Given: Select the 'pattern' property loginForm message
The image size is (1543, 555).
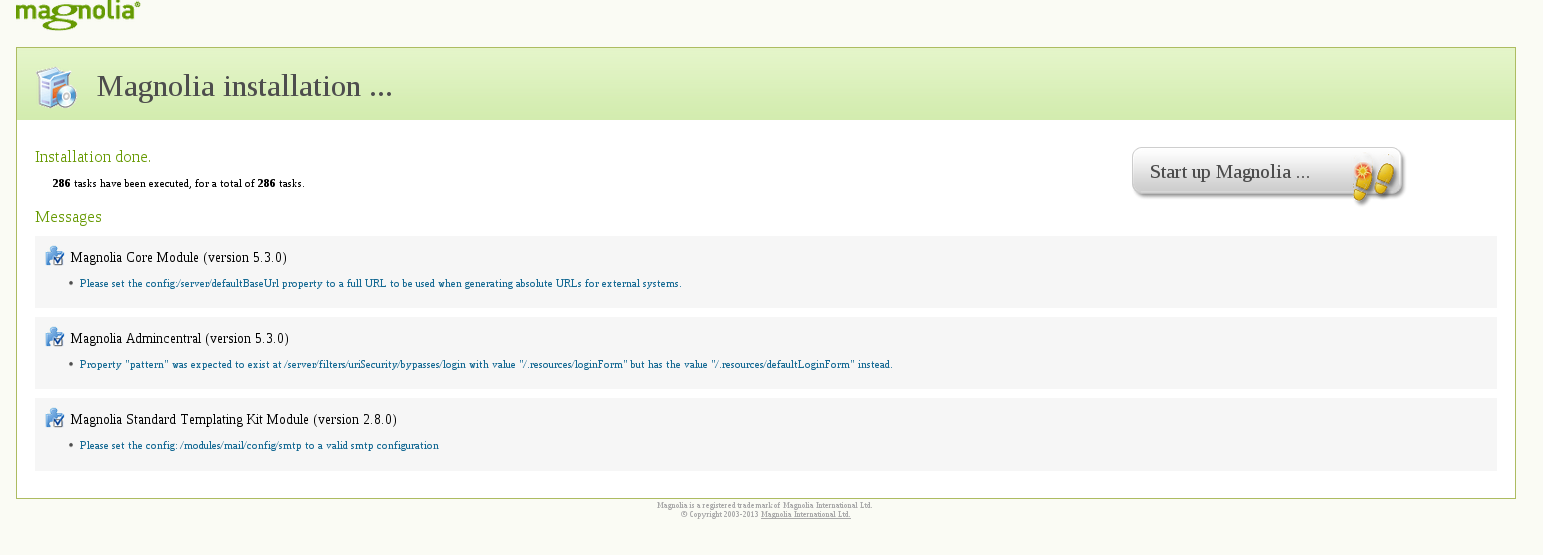Looking at the screenshot, I should 486,365.
